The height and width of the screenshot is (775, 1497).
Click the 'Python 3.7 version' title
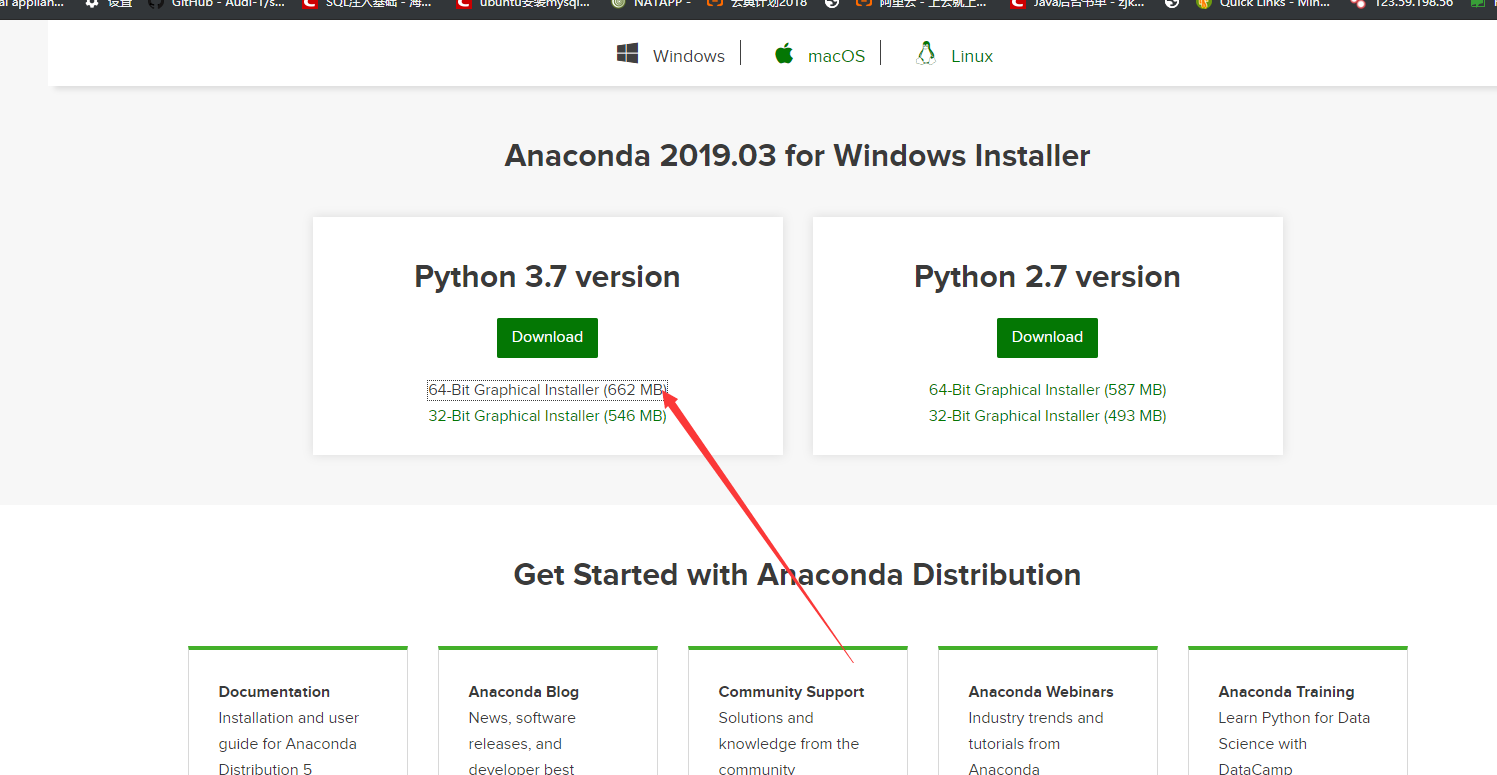[547, 277]
